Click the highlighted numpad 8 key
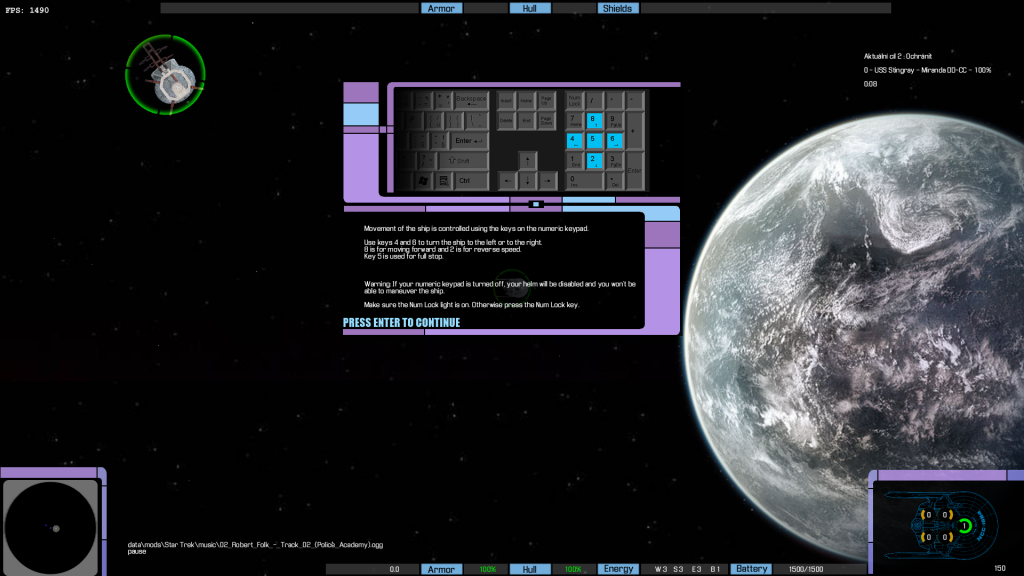 click(594, 121)
